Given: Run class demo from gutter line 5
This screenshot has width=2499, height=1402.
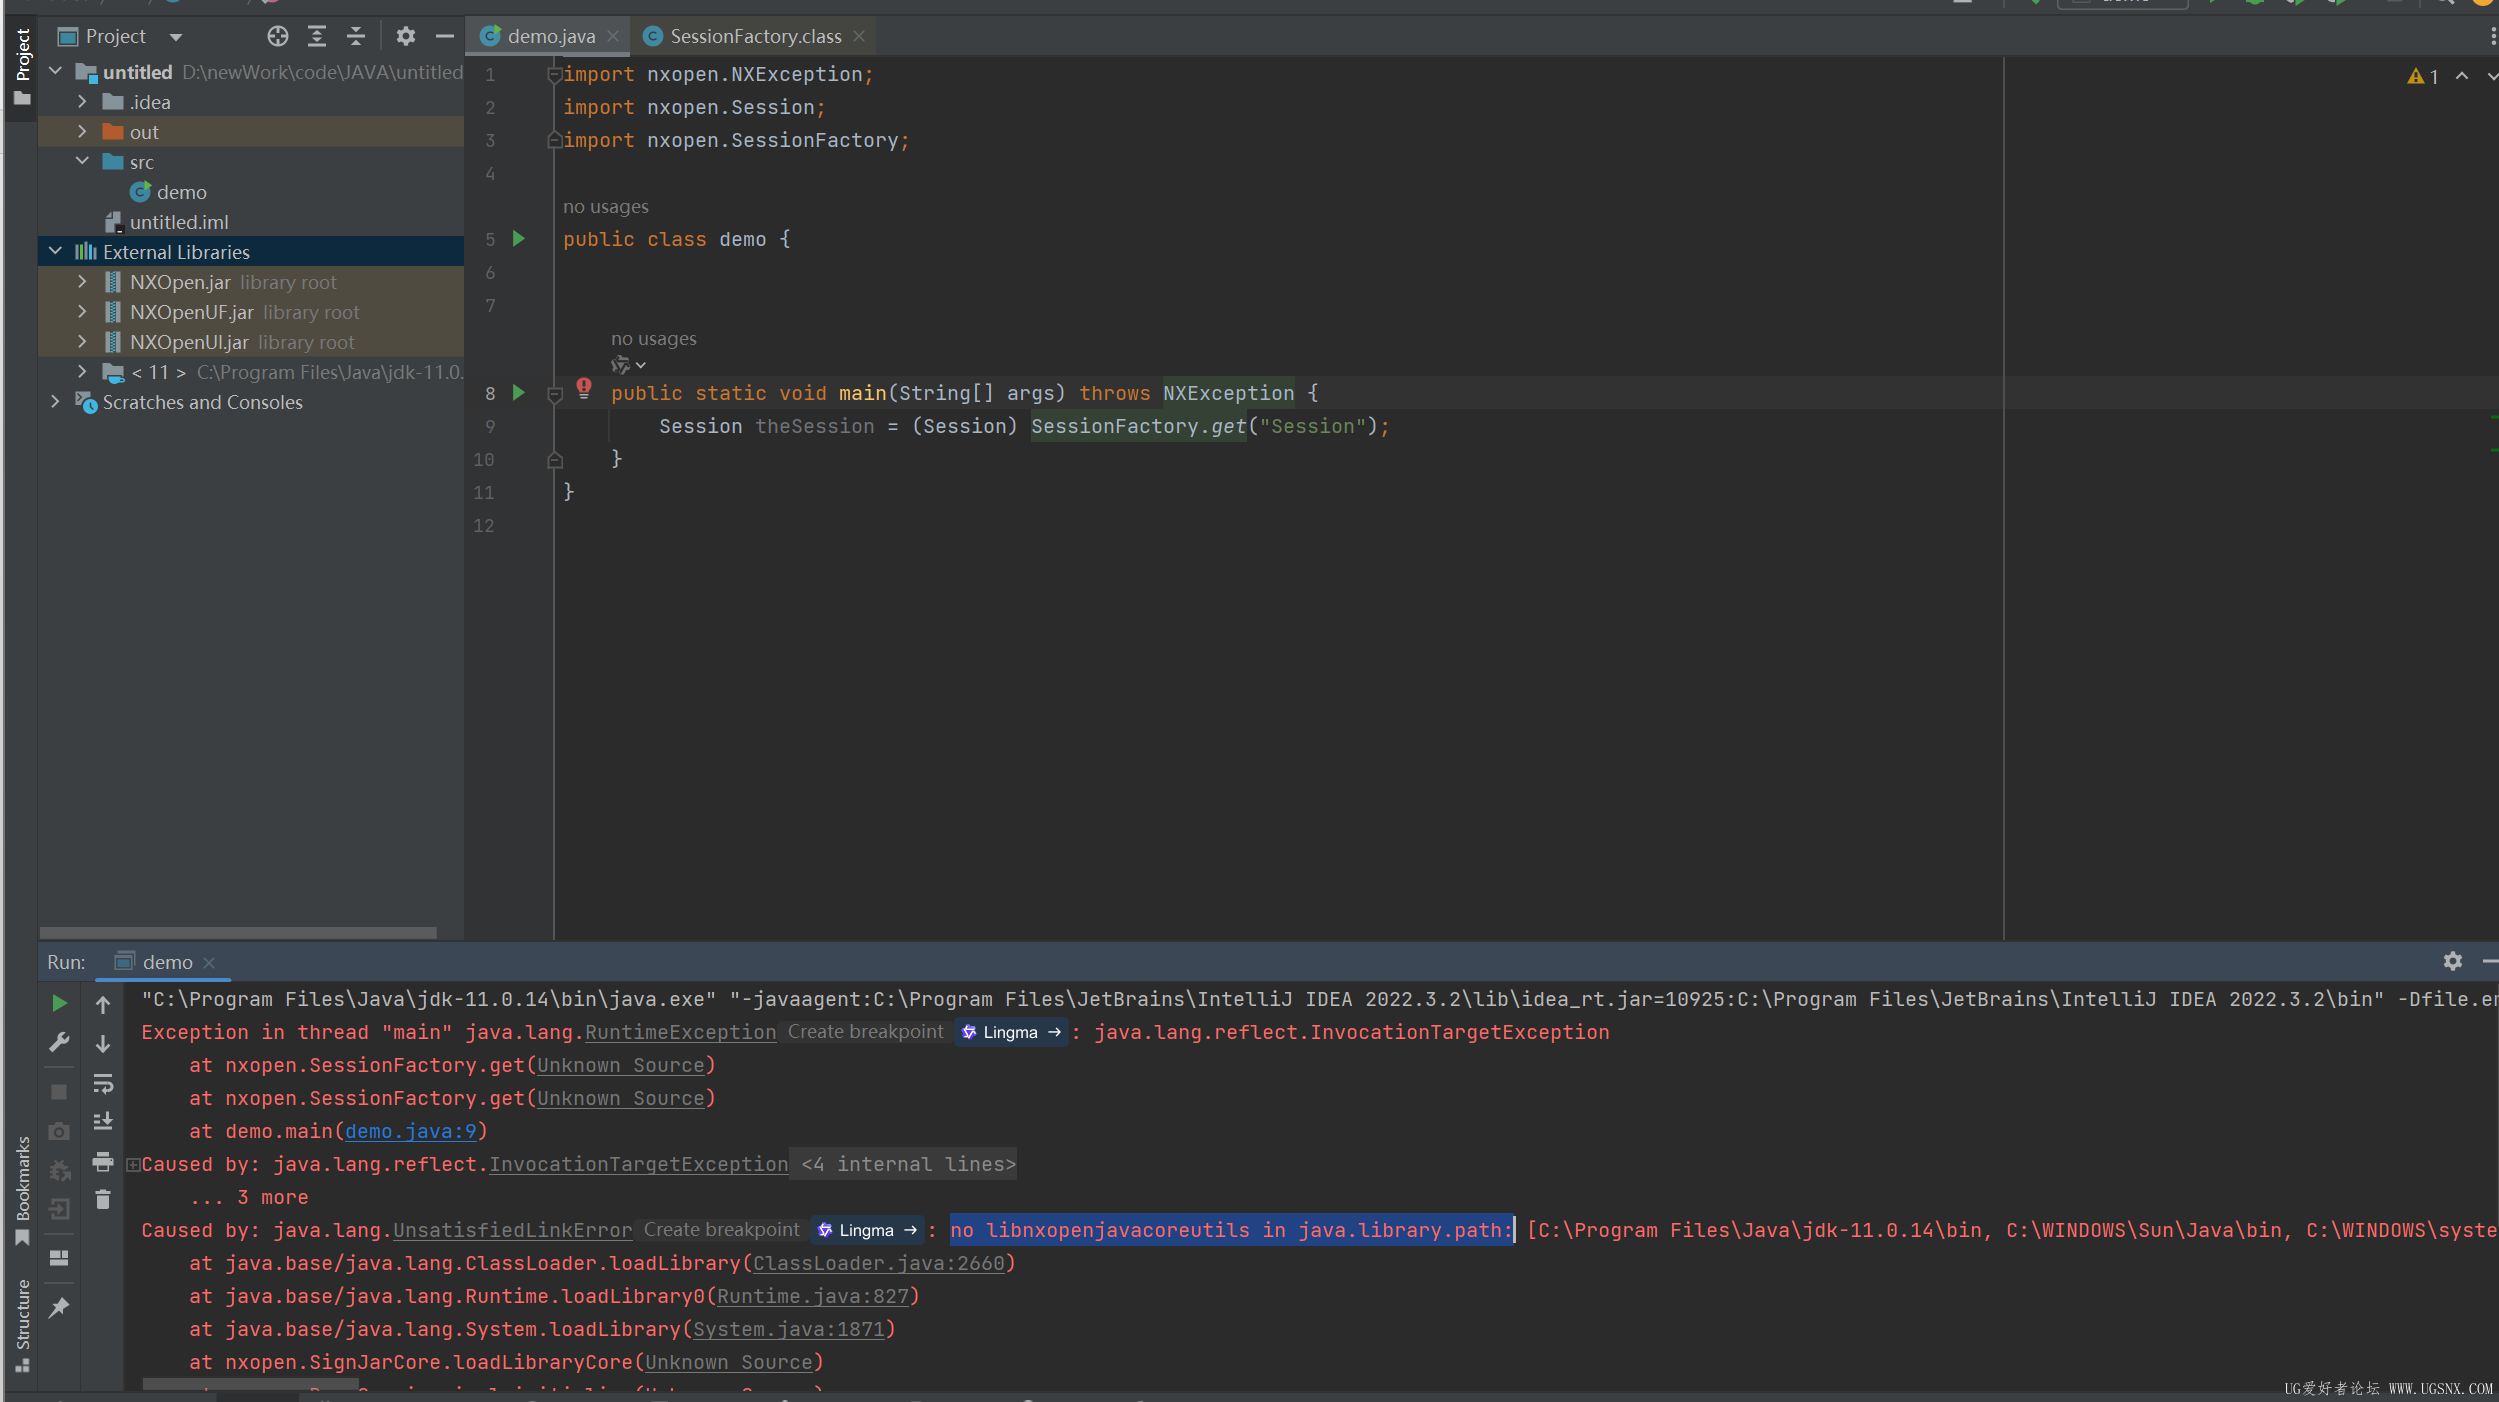Looking at the screenshot, I should pos(519,239).
